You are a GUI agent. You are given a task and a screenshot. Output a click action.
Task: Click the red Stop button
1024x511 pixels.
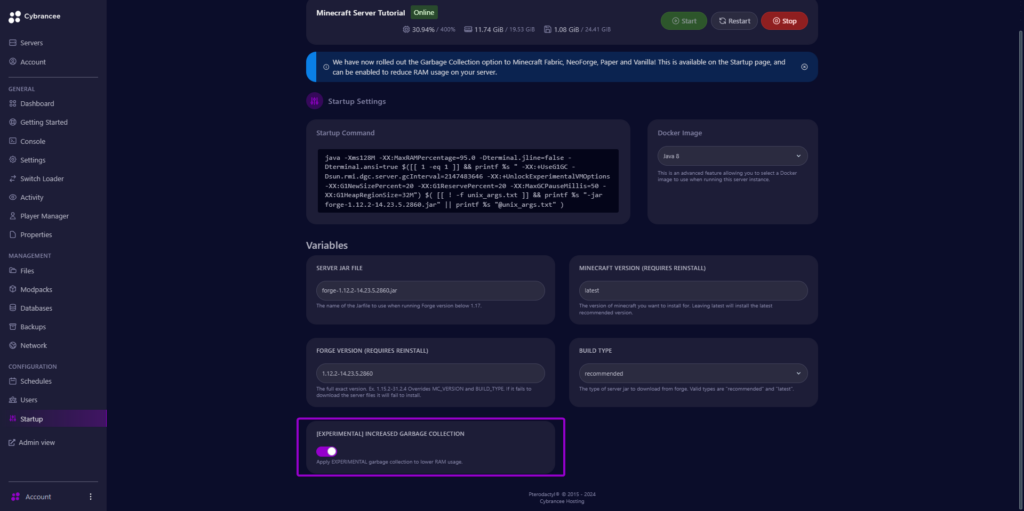[x=784, y=21]
